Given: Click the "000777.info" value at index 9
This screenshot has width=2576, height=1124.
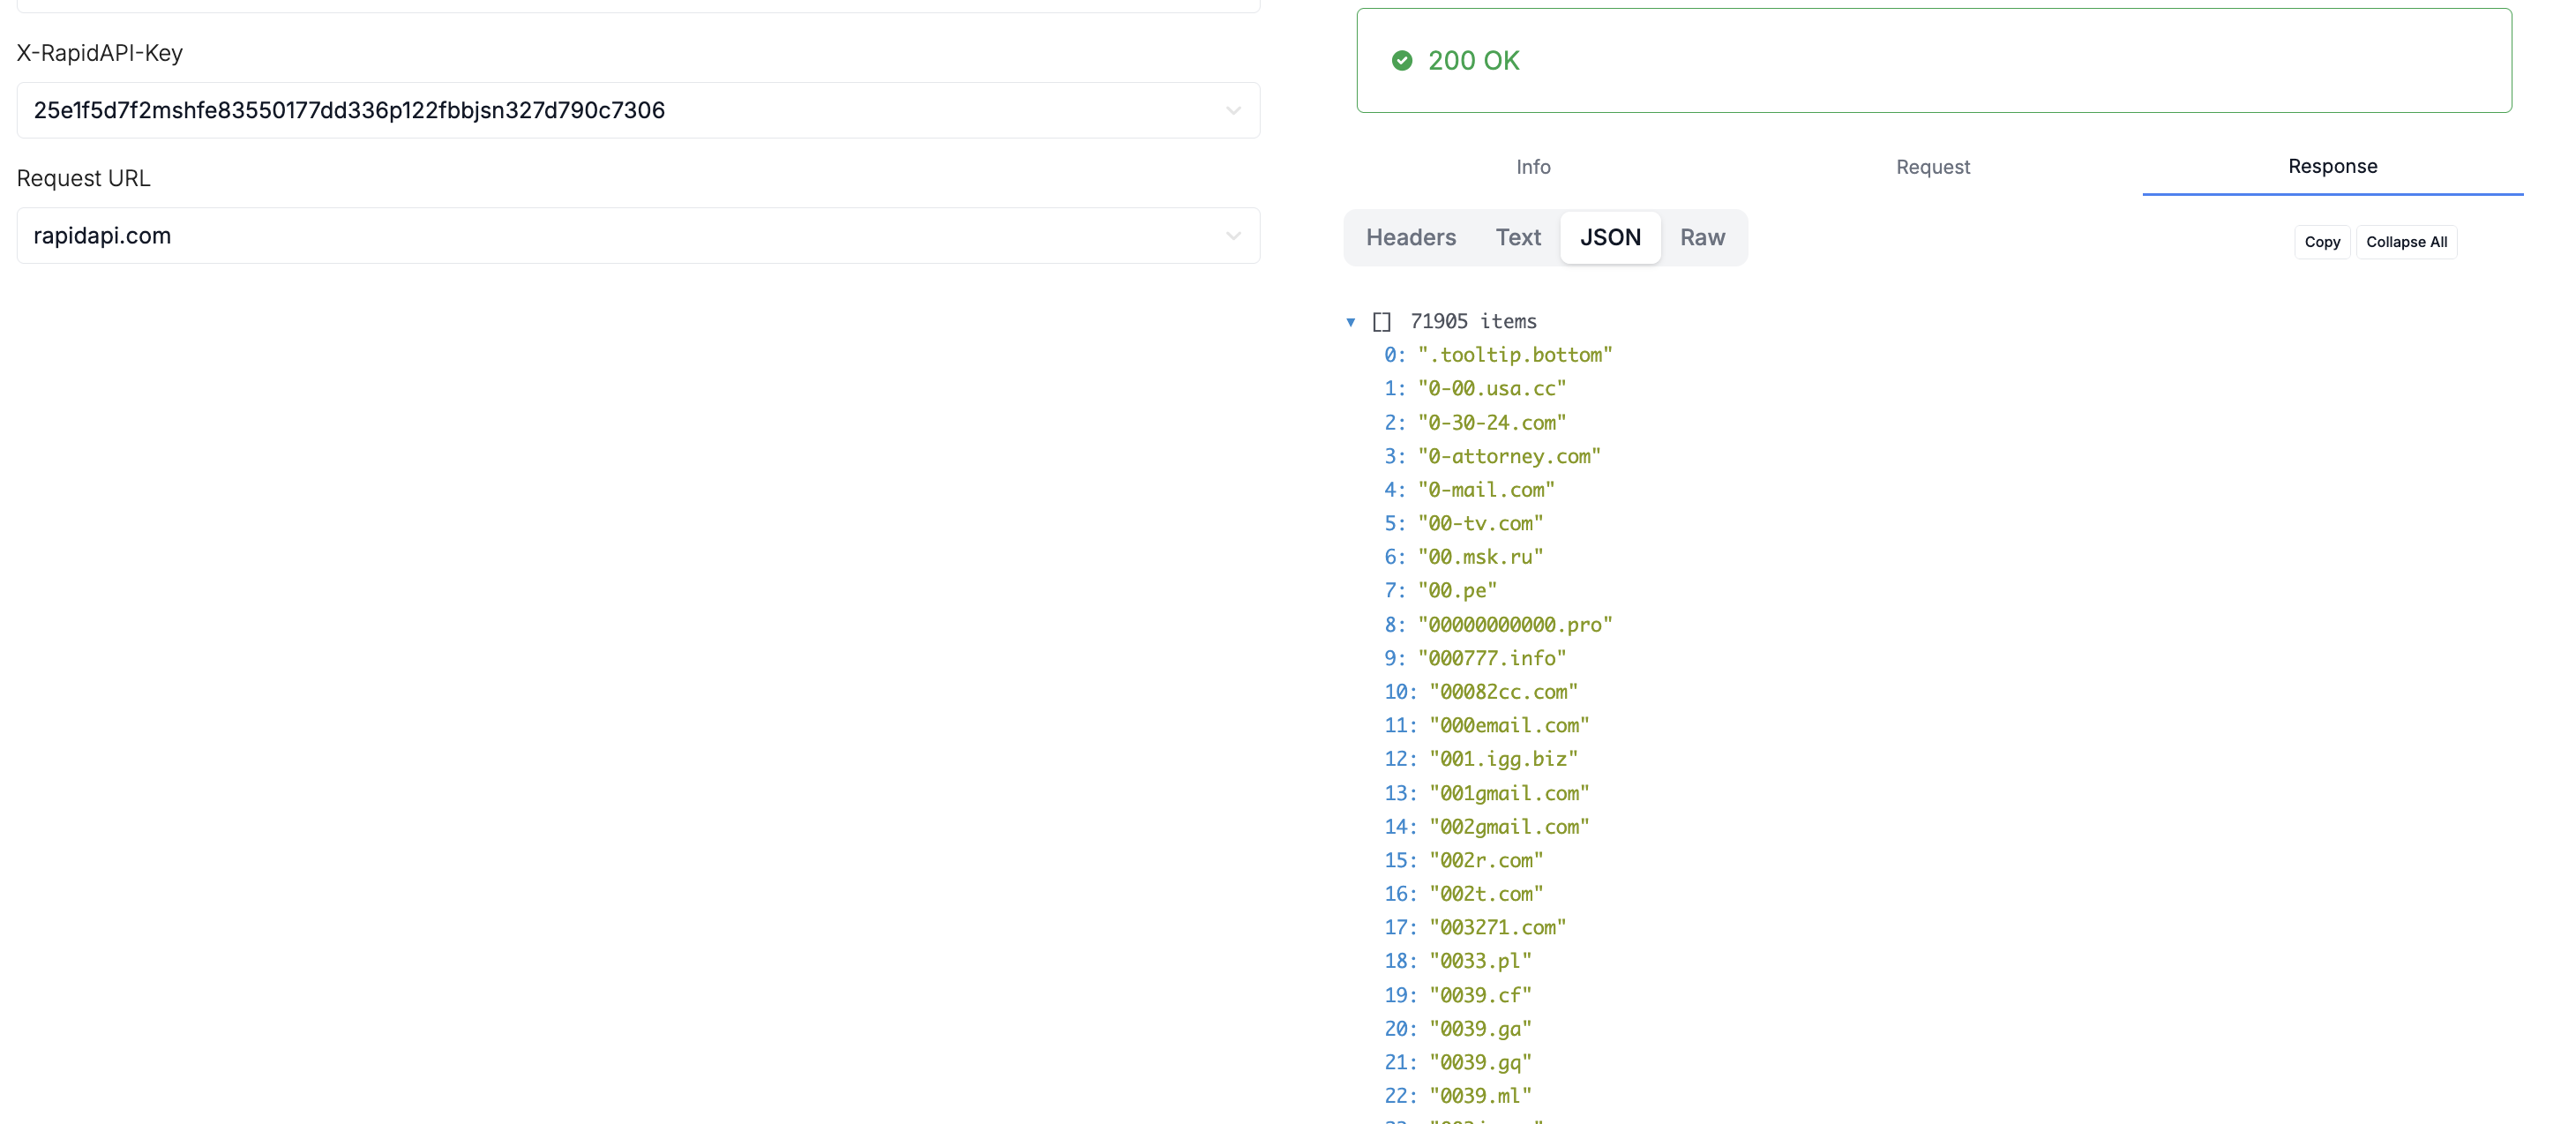Looking at the screenshot, I should [x=1492, y=658].
